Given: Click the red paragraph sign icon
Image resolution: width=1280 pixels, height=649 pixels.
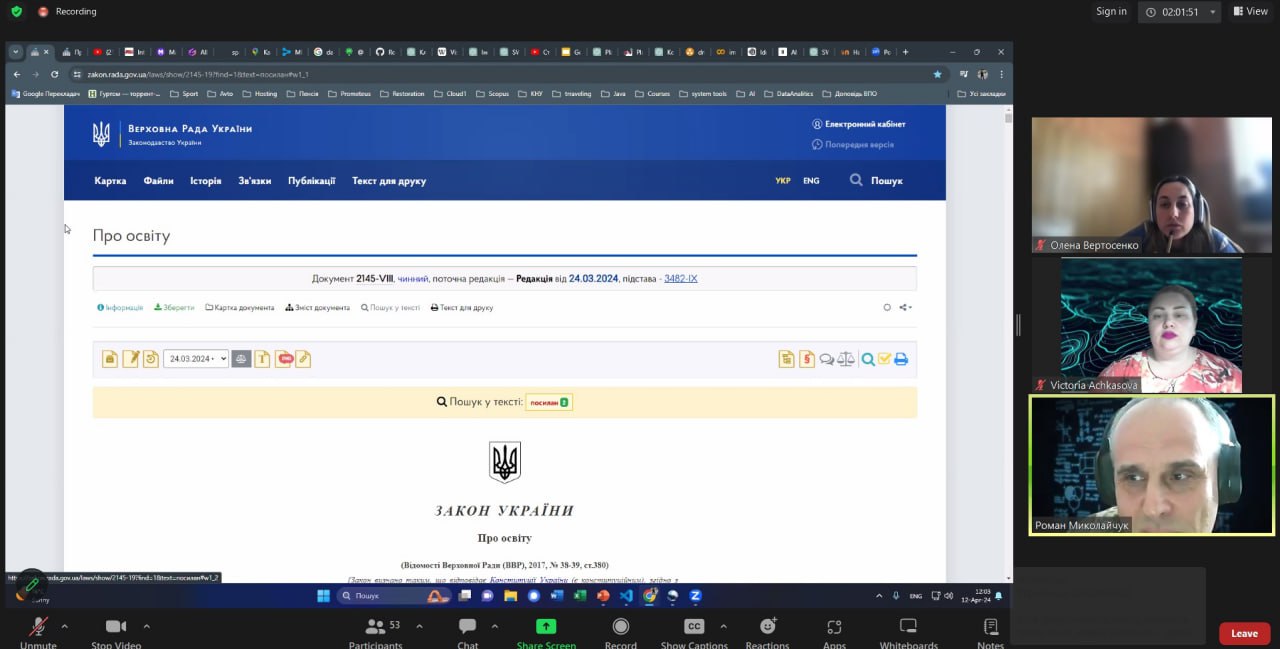Looking at the screenshot, I should (807, 359).
